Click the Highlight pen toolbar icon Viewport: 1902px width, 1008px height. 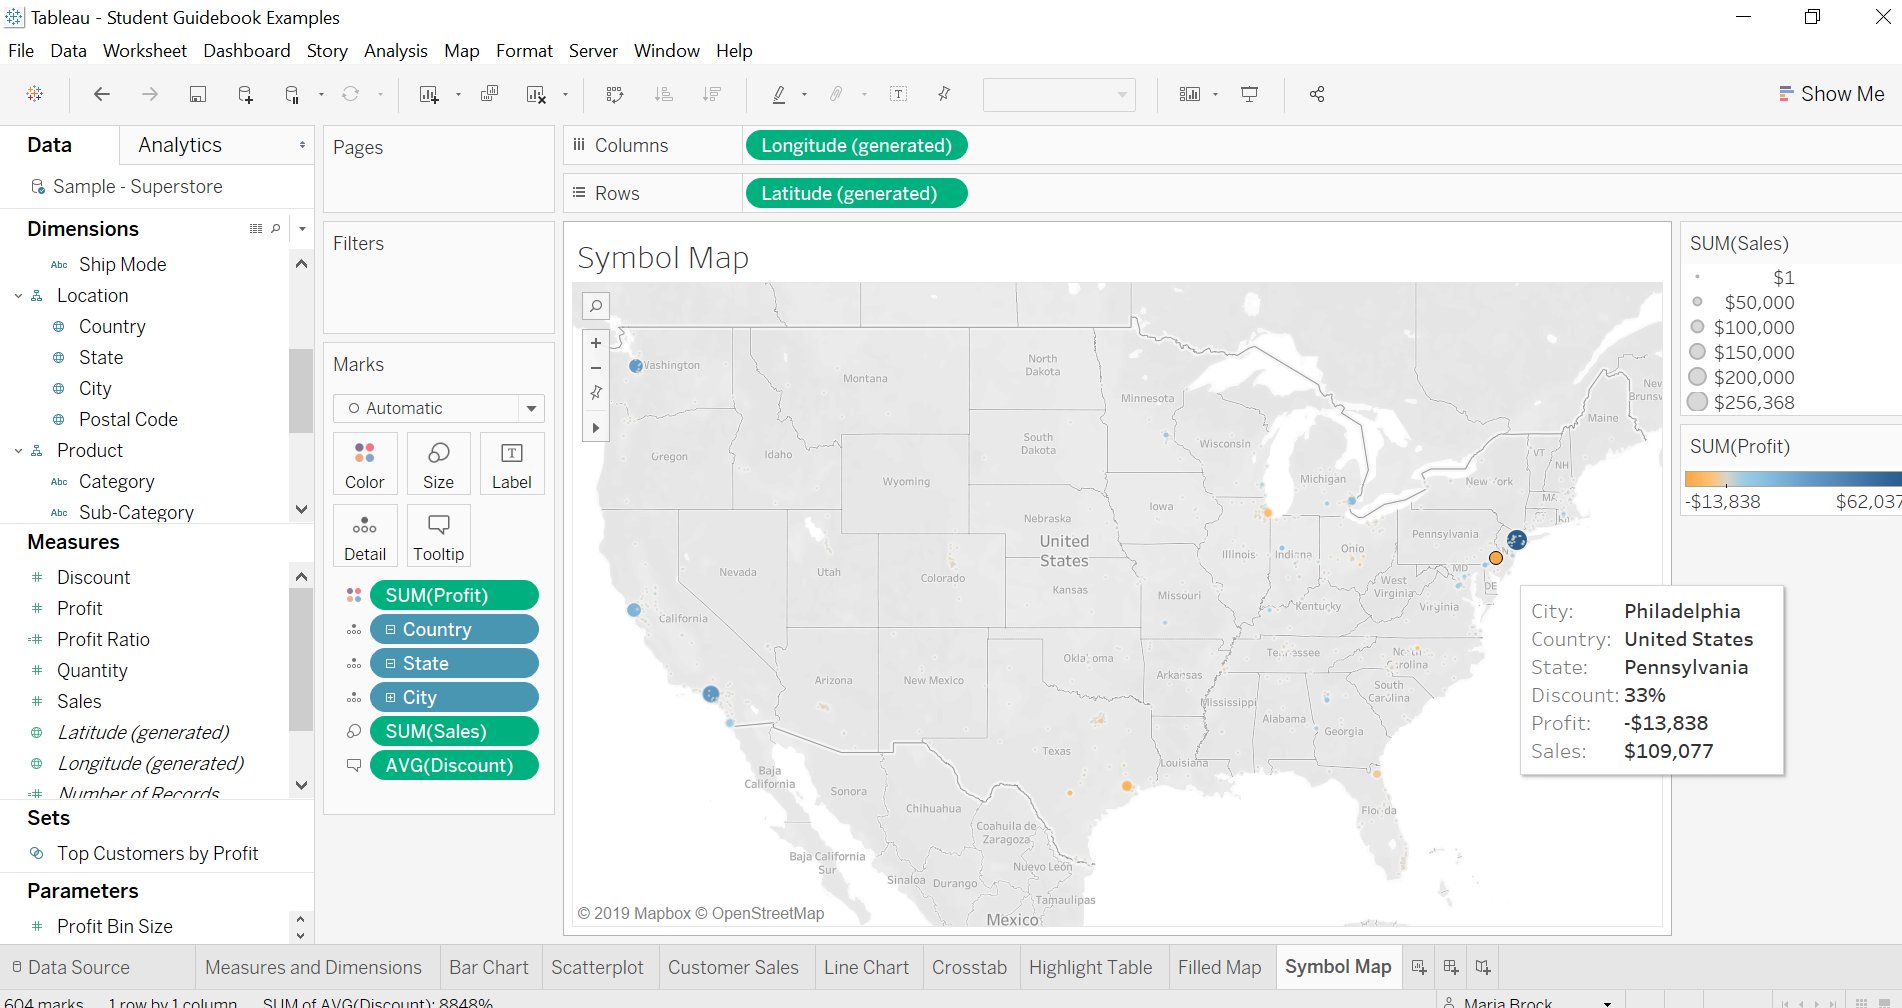click(x=779, y=94)
